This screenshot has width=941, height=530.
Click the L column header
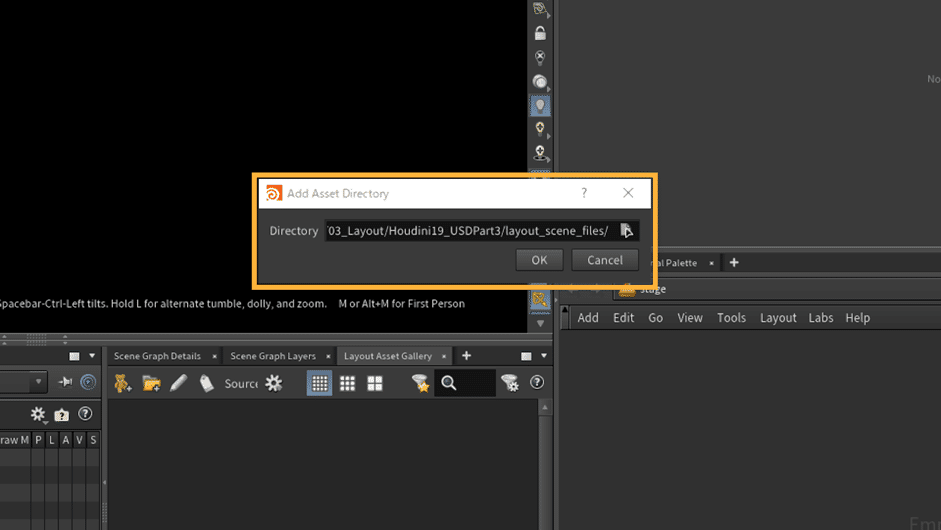[x=52, y=440]
